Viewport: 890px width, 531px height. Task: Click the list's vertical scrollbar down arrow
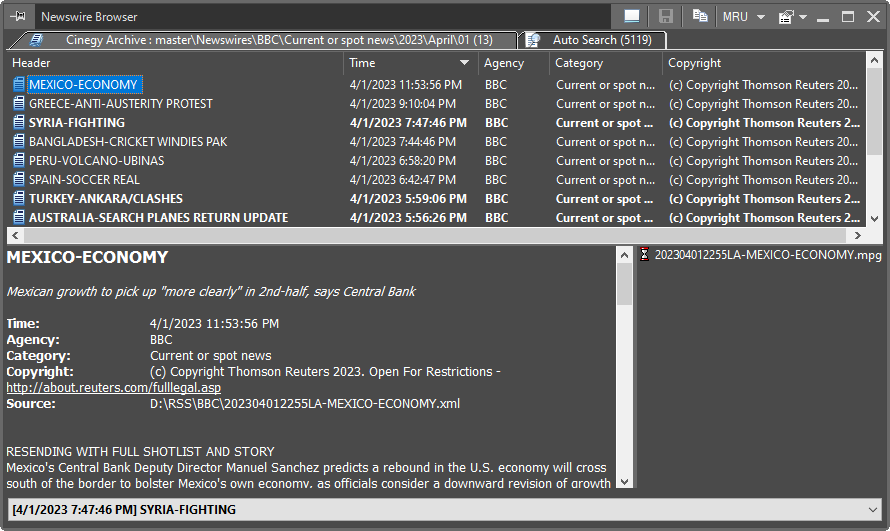pyautogui.click(x=874, y=218)
